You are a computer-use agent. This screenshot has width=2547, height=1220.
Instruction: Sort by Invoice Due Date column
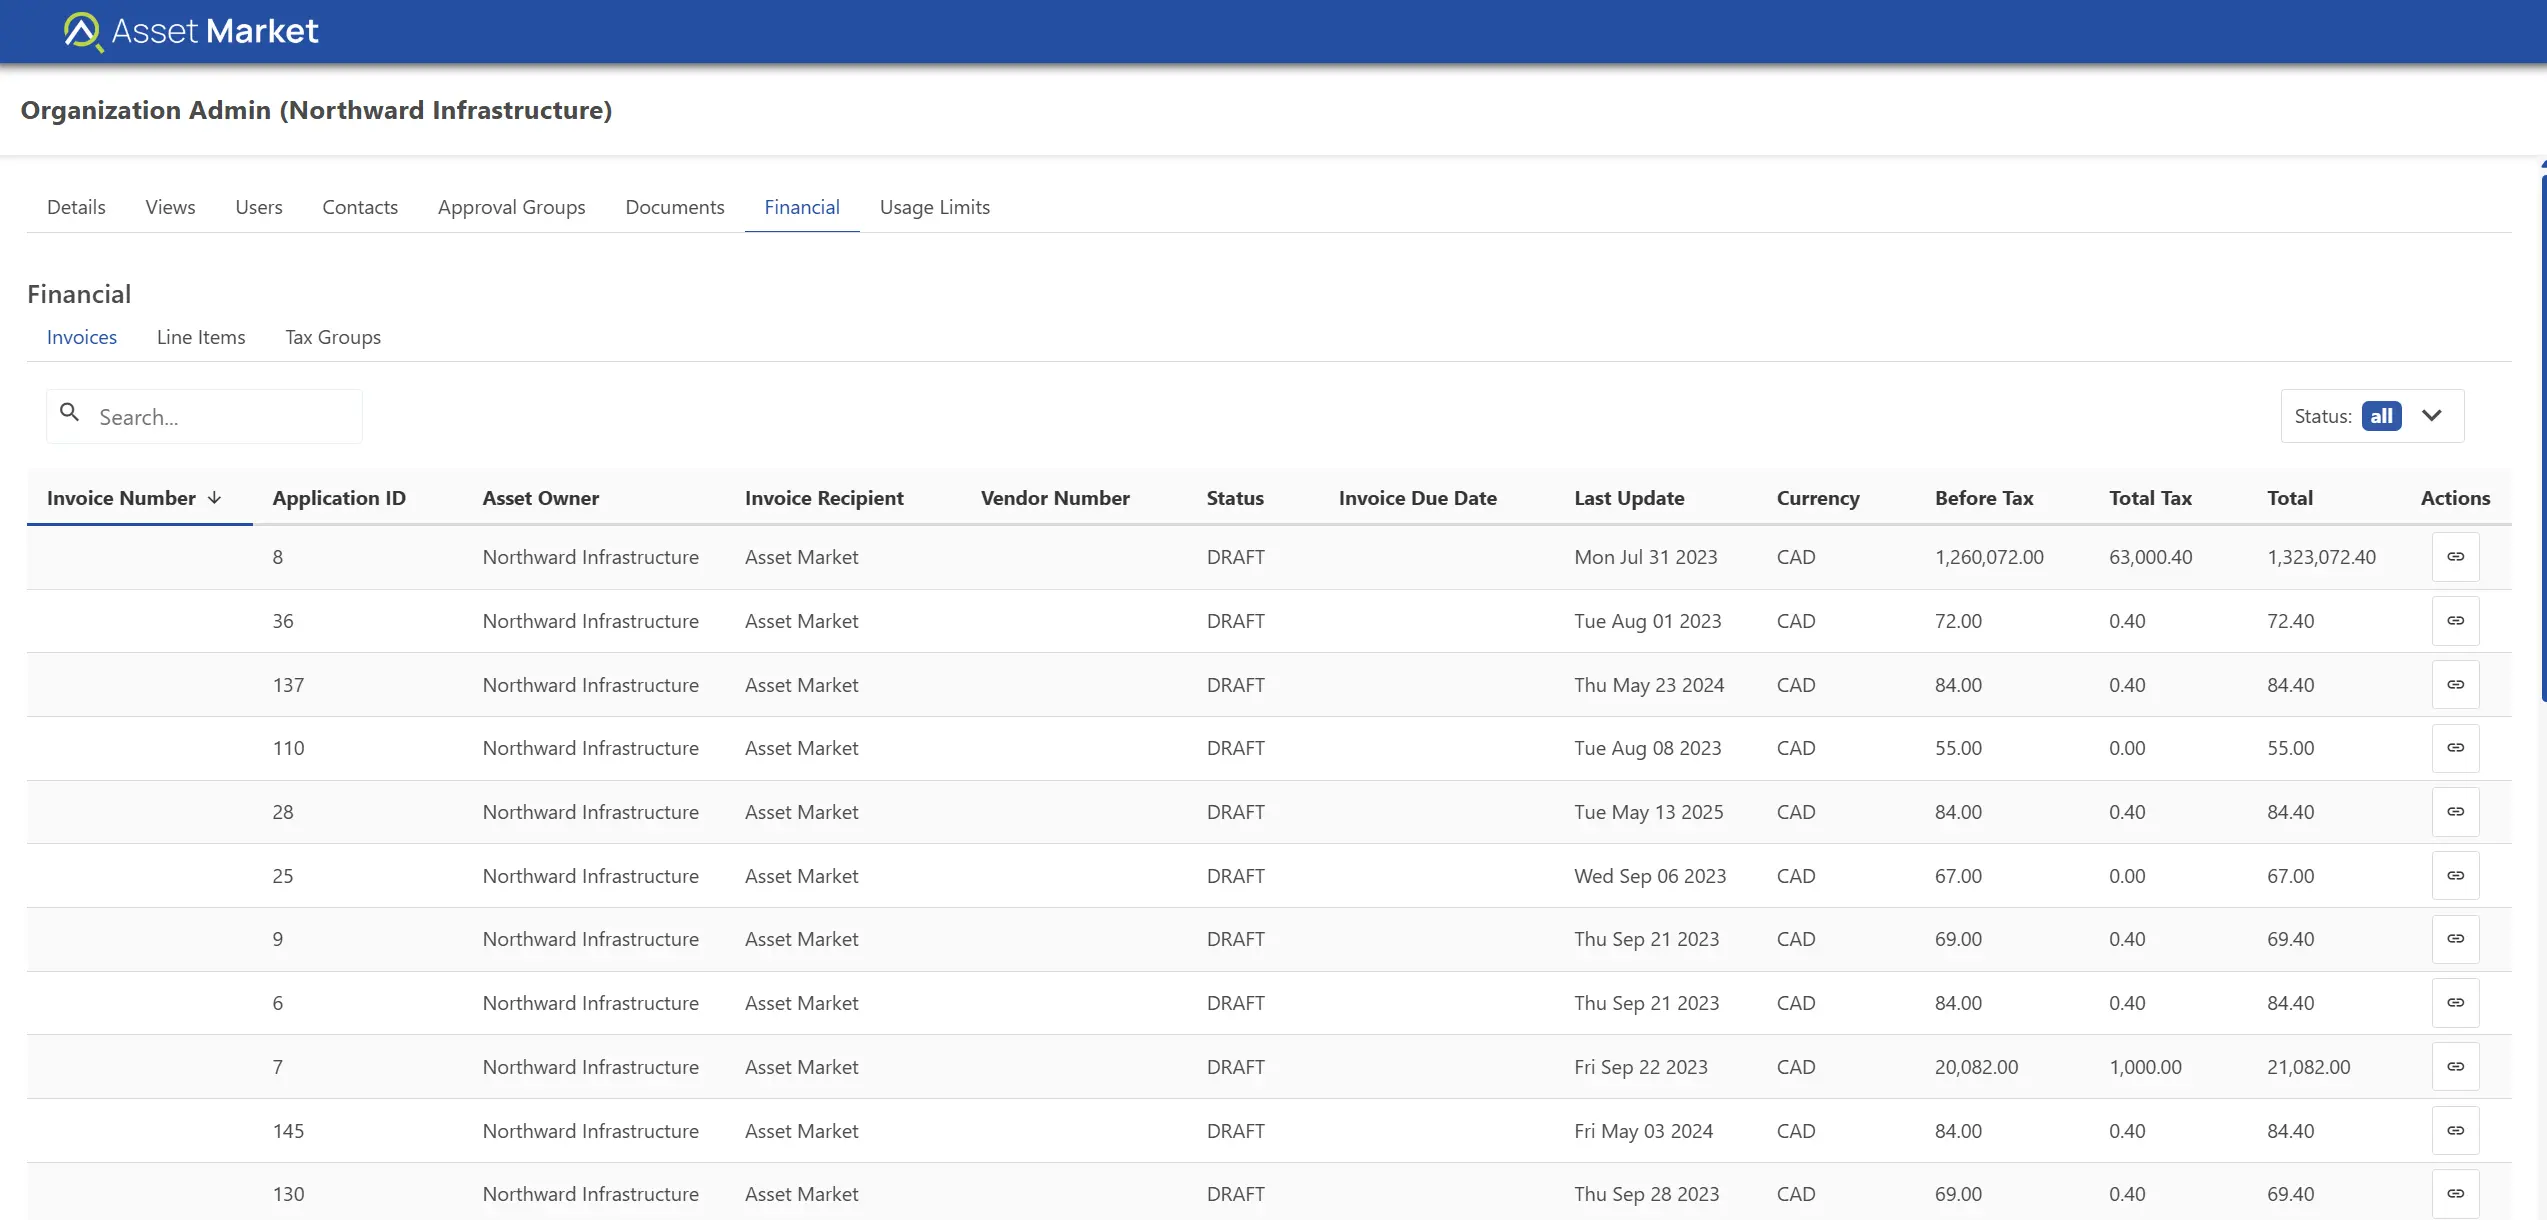click(x=1418, y=498)
